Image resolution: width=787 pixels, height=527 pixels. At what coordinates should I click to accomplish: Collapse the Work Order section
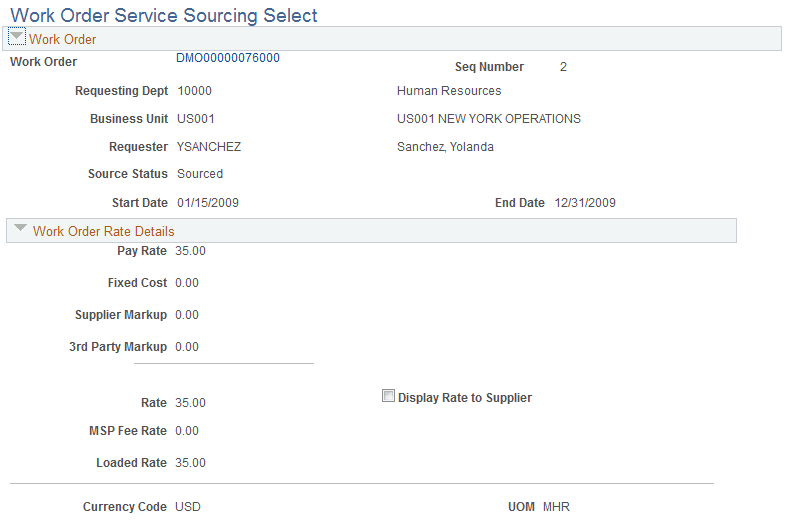17,37
